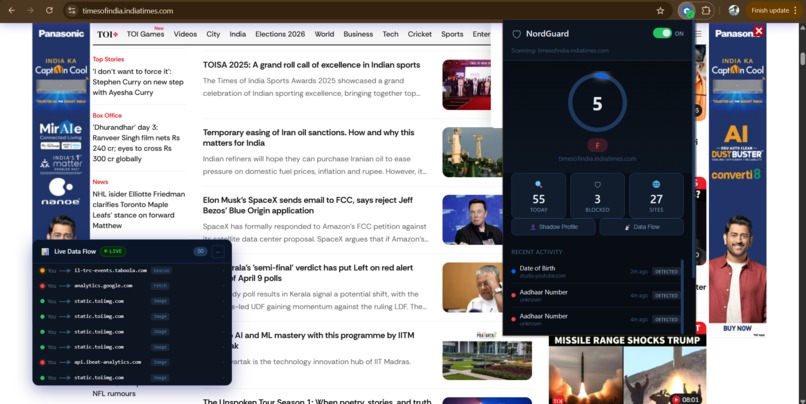Image resolution: width=806 pixels, height=404 pixels.
Task: Open the Data Flow button in NordGuard
Action: (x=642, y=227)
